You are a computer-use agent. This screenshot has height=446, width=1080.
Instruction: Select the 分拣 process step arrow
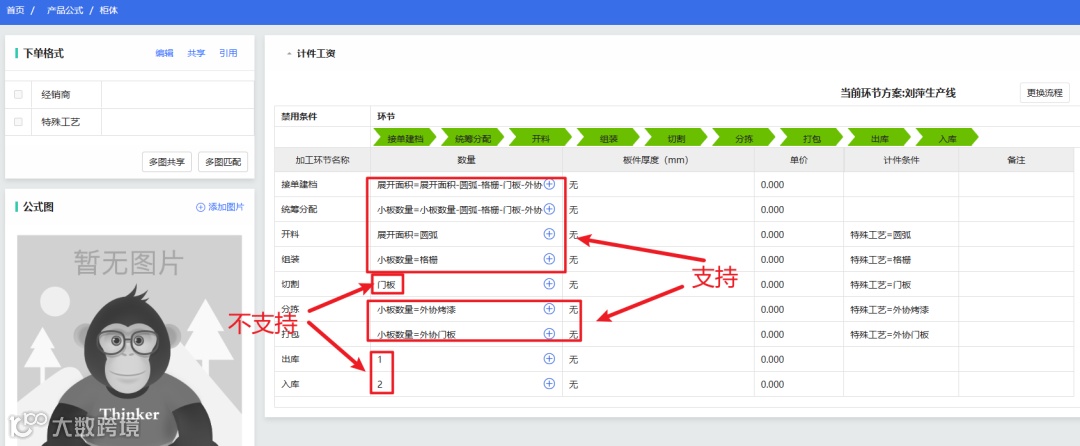(x=744, y=138)
